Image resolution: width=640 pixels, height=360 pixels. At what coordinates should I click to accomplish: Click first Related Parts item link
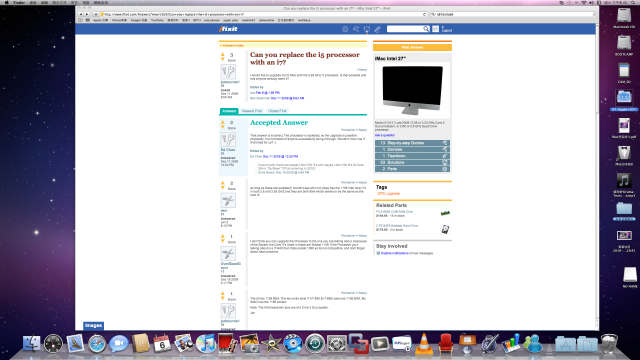pyautogui.click(x=394, y=212)
